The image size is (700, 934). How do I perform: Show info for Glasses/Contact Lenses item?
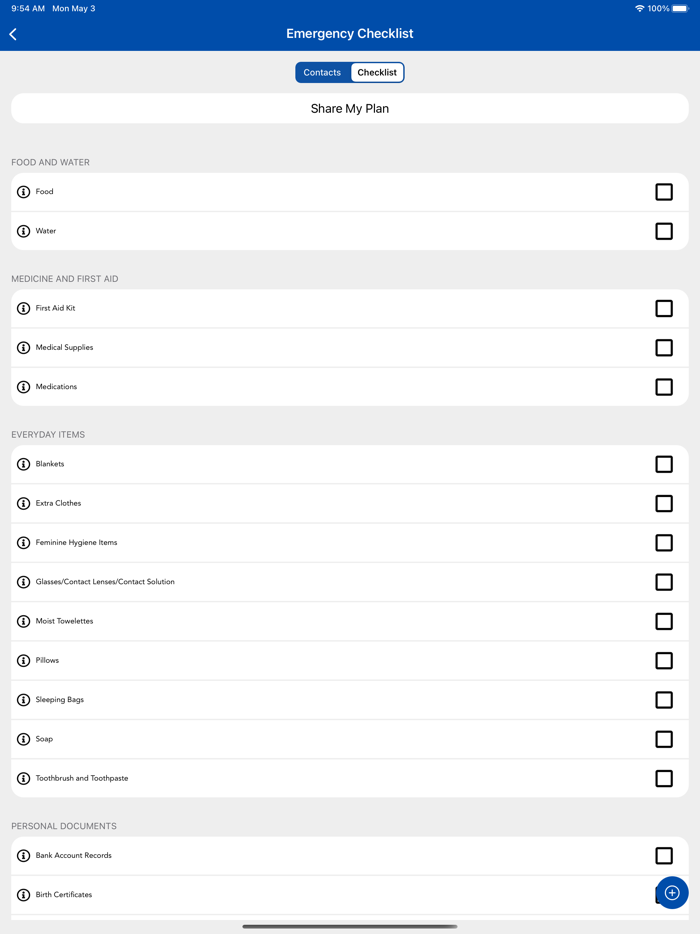pos(23,582)
